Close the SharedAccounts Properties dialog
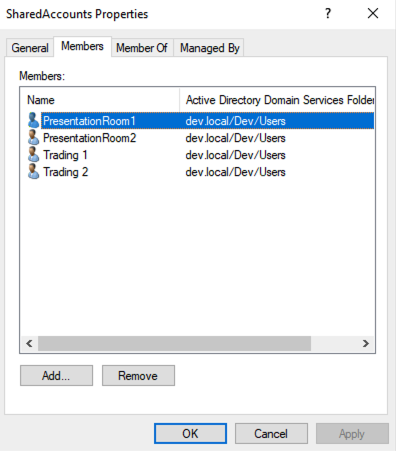The width and height of the screenshot is (396, 451). (x=373, y=13)
